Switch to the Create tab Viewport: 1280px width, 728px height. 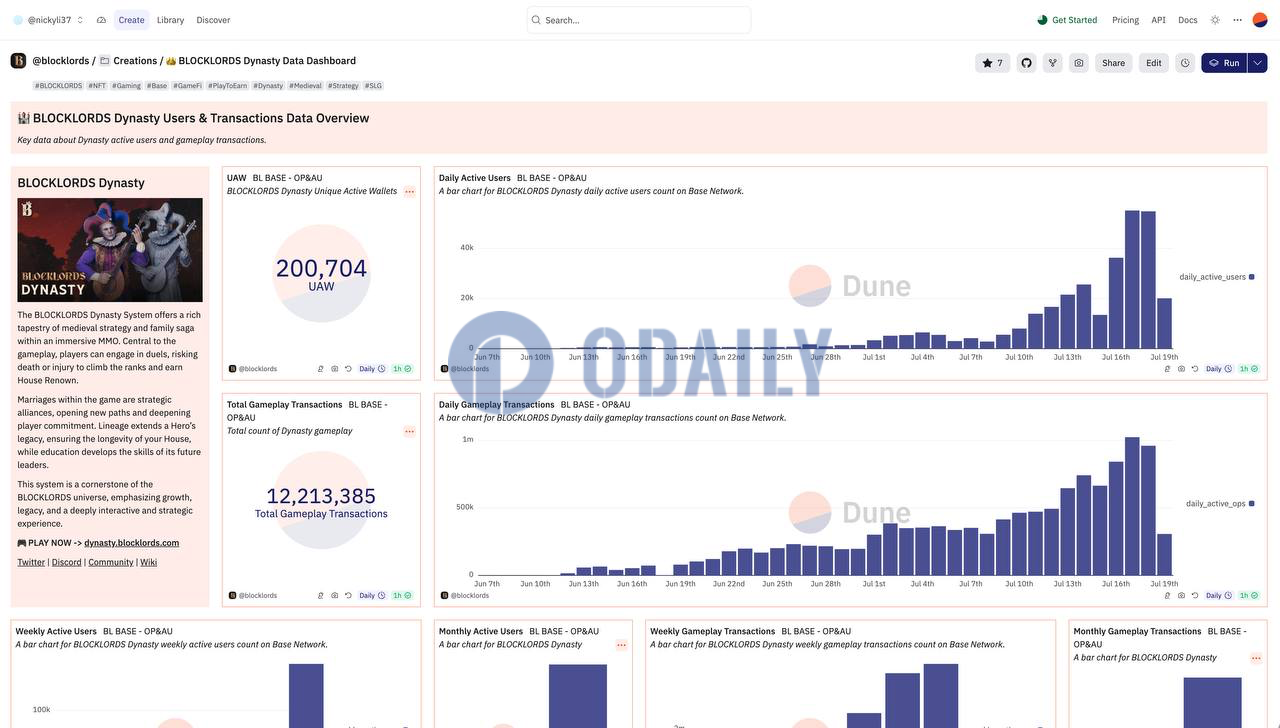tap(131, 20)
